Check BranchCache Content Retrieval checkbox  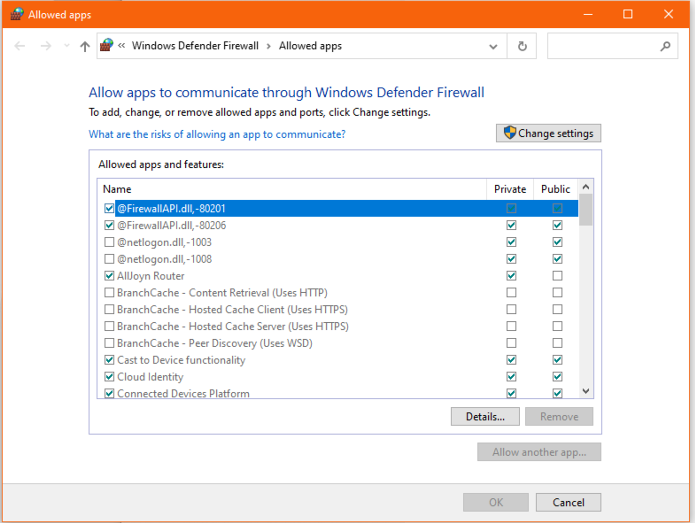coord(109,293)
